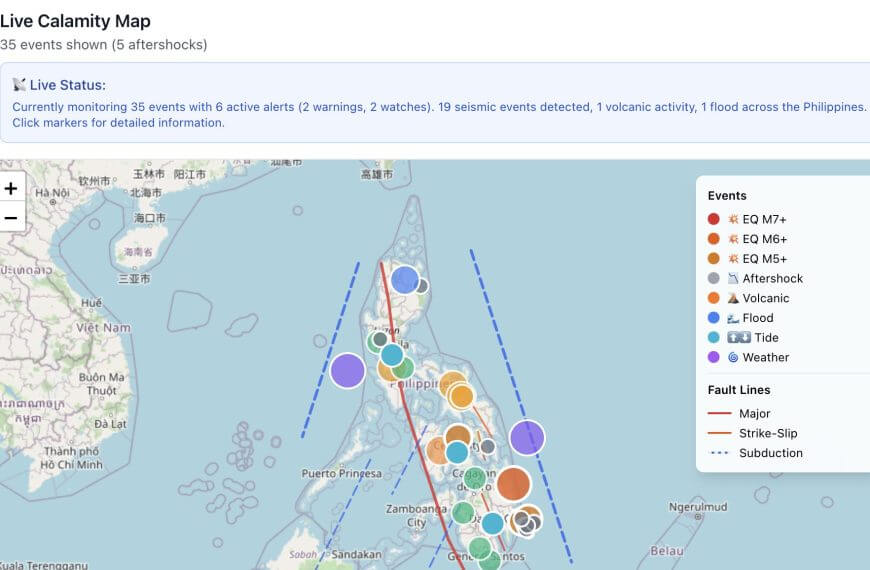Click 'Thành phố Hồ Chí Minh' map label
Image resolution: width=870 pixels, height=570 pixels.
[x=72, y=458]
